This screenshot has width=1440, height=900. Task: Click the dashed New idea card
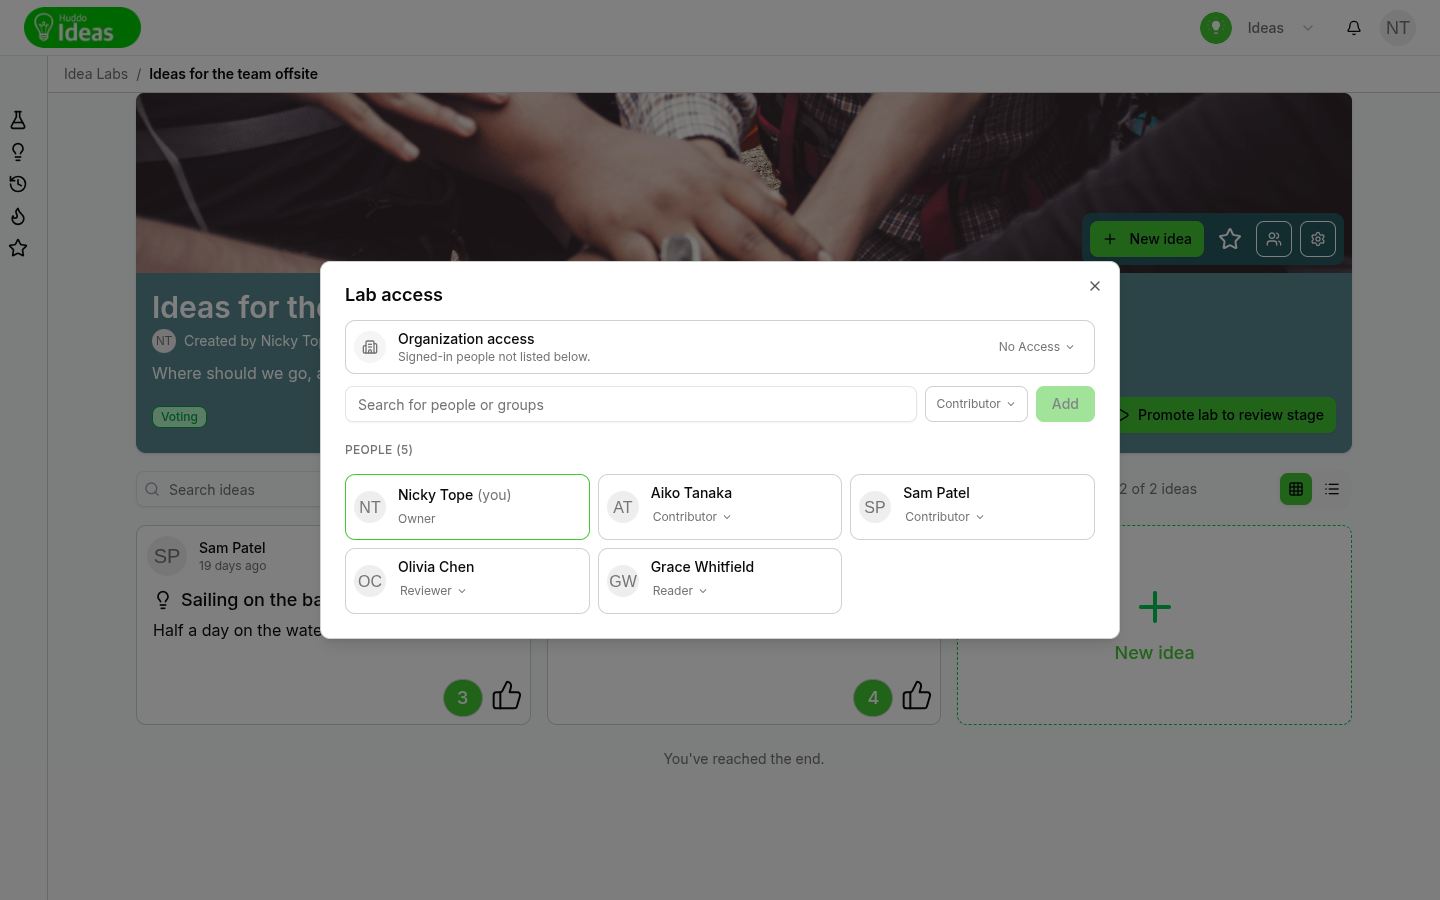(x=1154, y=625)
